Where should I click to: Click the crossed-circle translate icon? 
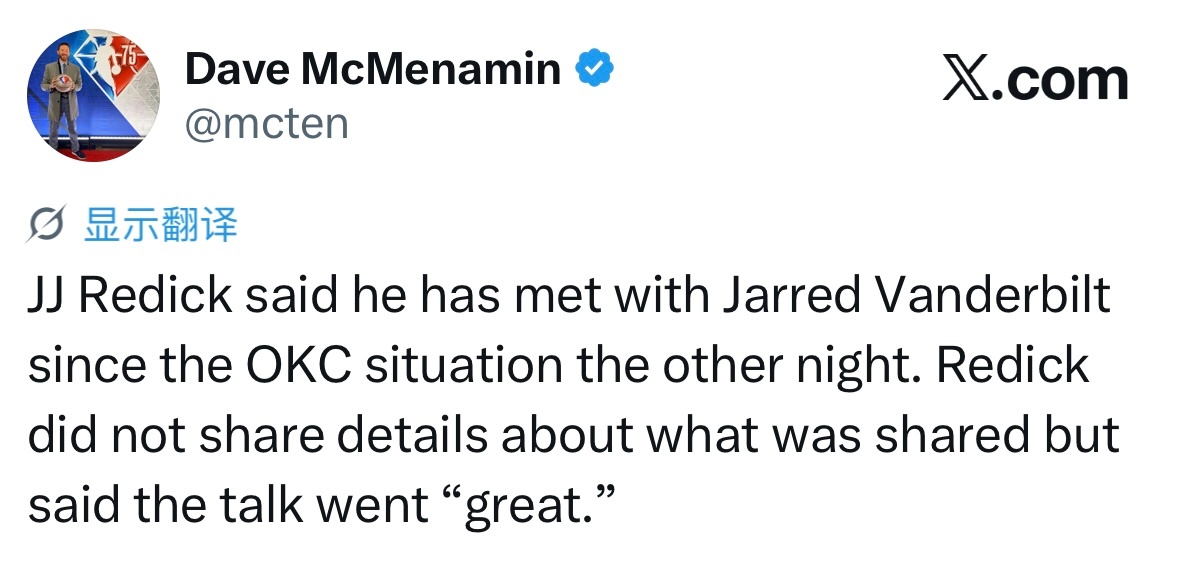(x=50, y=227)
